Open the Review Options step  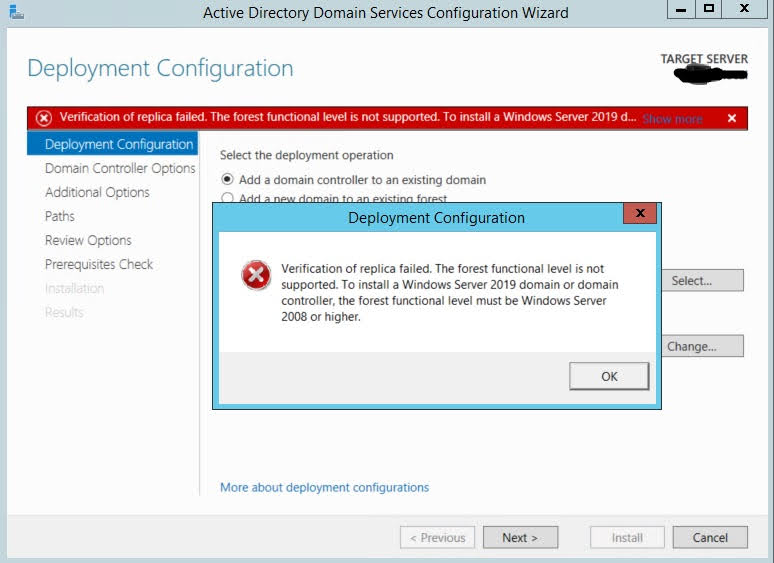coord(88,240)
